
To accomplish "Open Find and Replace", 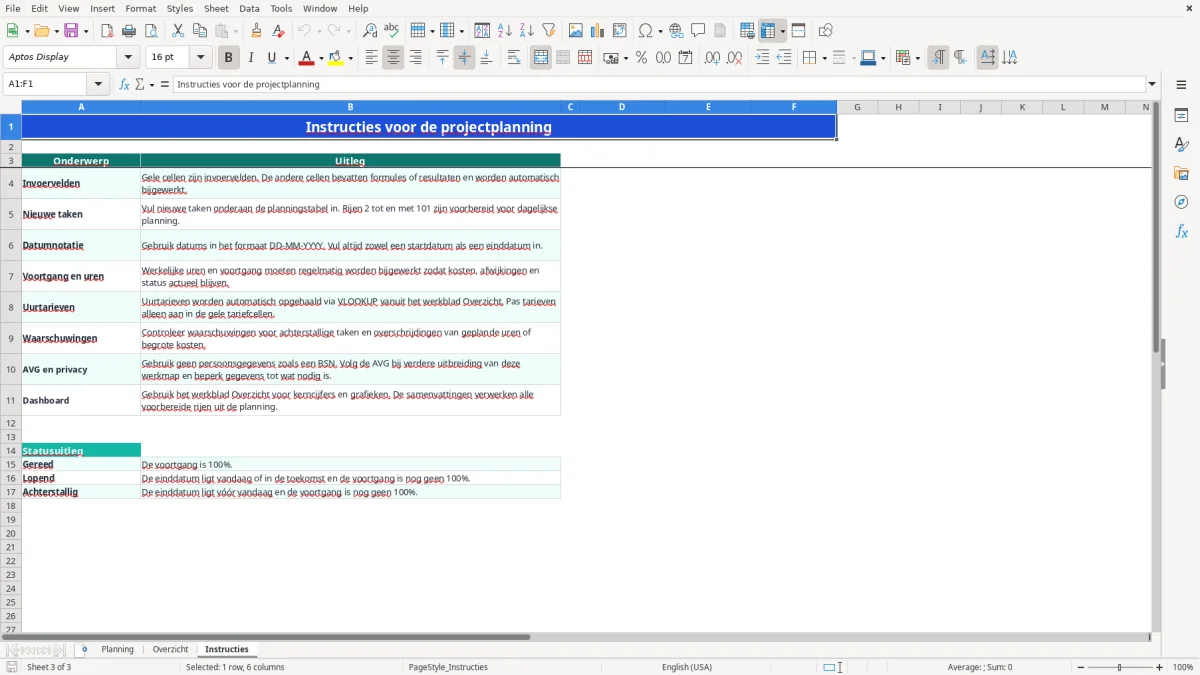I will point(370,31).
